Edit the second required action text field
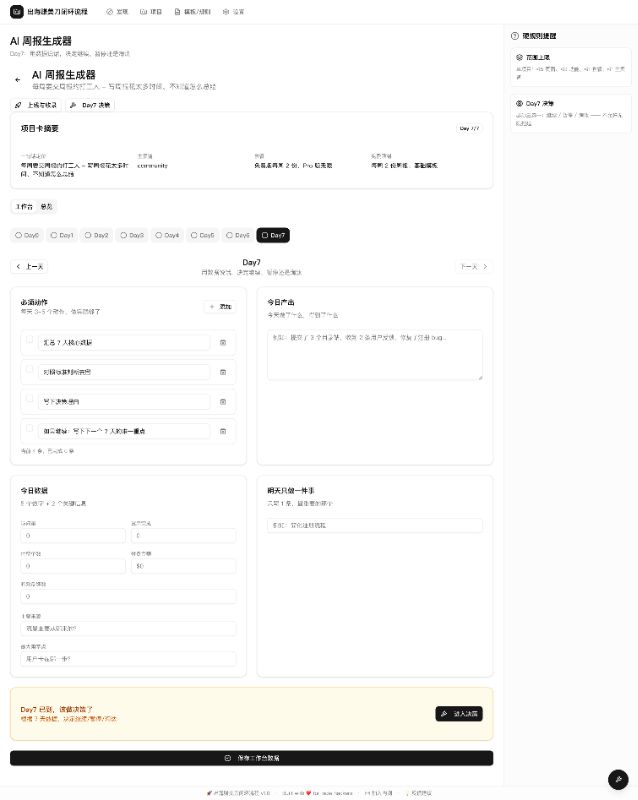This screenshot has height=800, width=638. click(124, 372)
